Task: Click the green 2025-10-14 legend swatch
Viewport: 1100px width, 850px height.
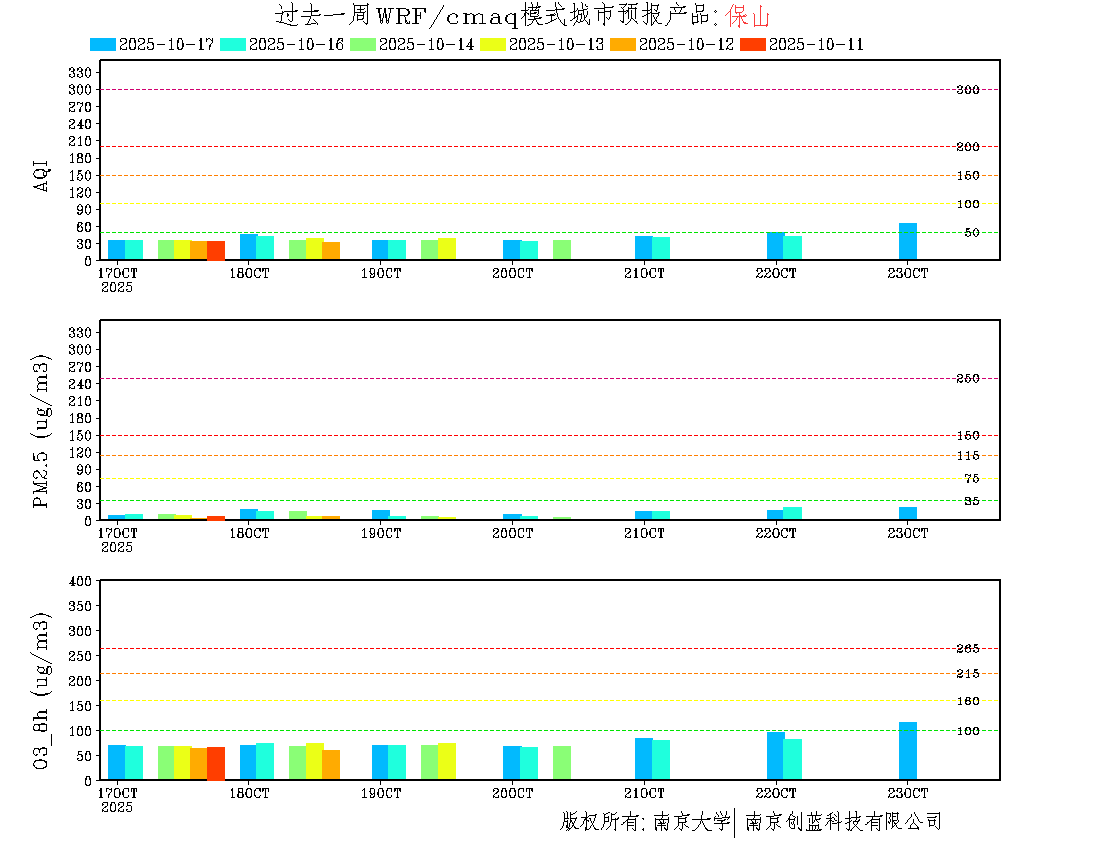Action: coord(363,44)
